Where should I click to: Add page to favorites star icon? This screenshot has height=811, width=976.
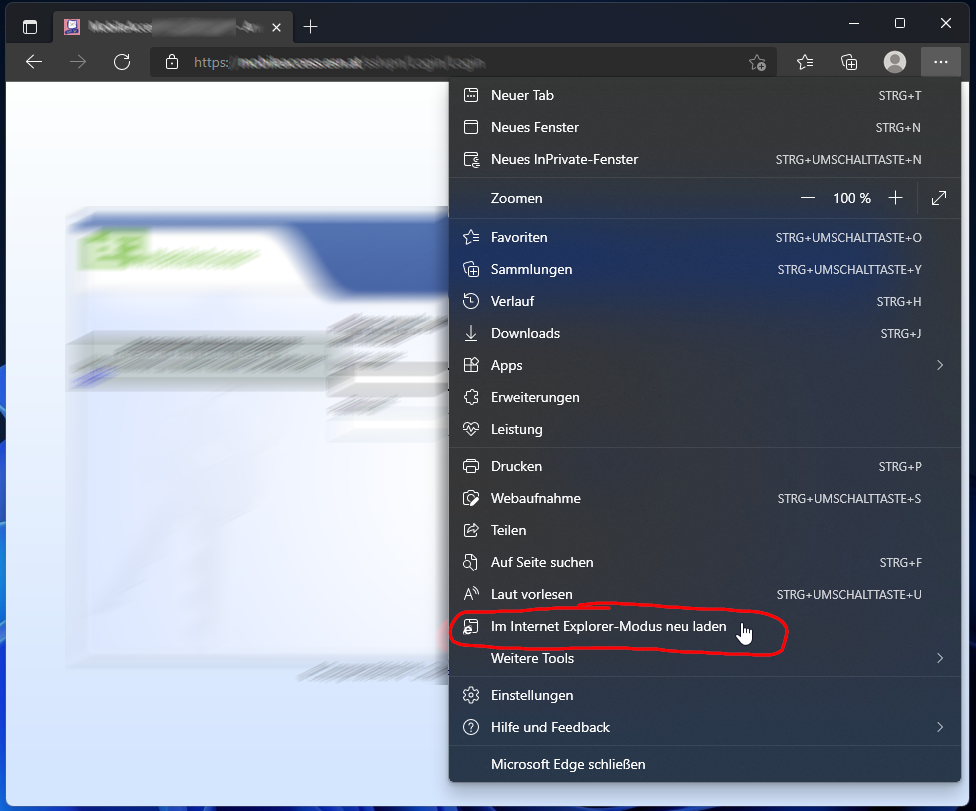click(757, 62)
